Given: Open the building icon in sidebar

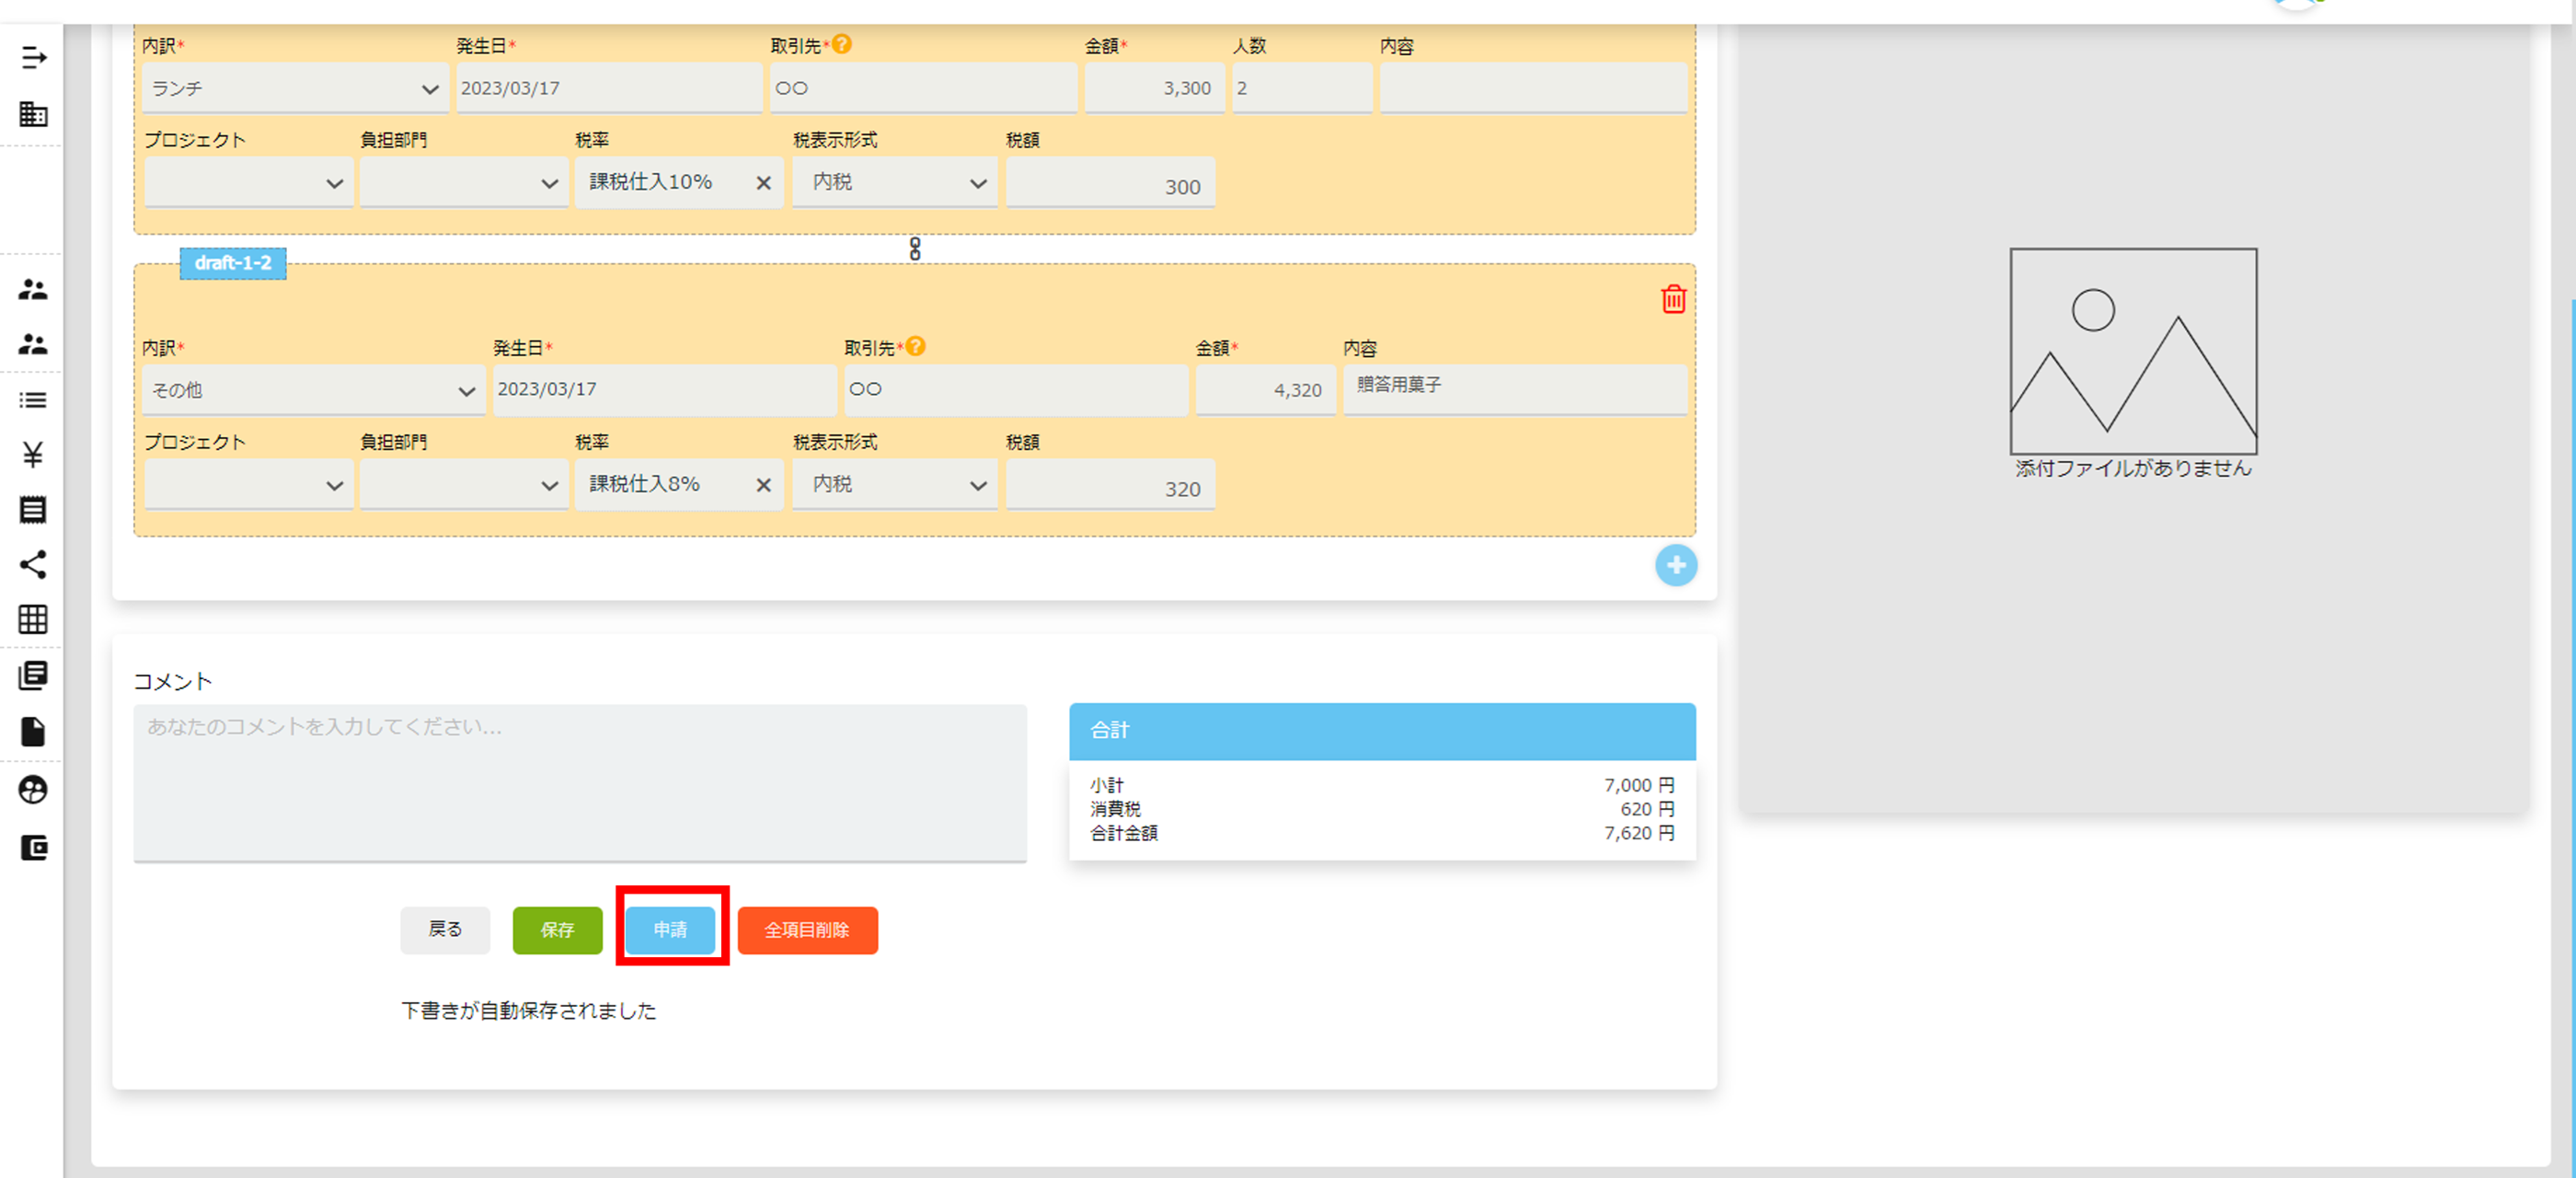Looking at the screenshot, I should [x=33, y=114].
